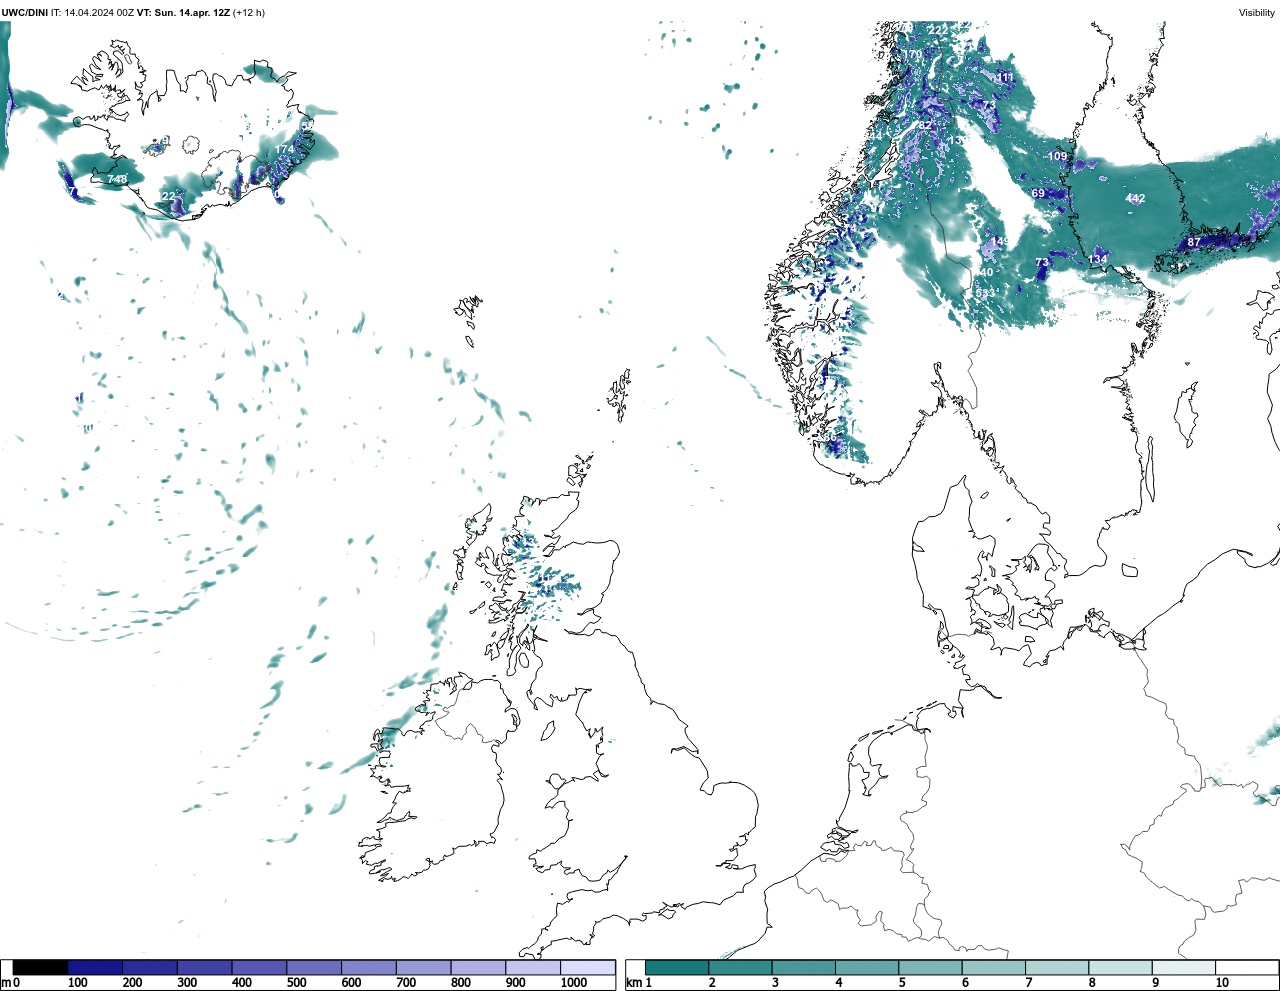The image size is (1280, 991).
Task: Click the '(+12 h)' forecast offset text
Action: click(x=249, y=13)
